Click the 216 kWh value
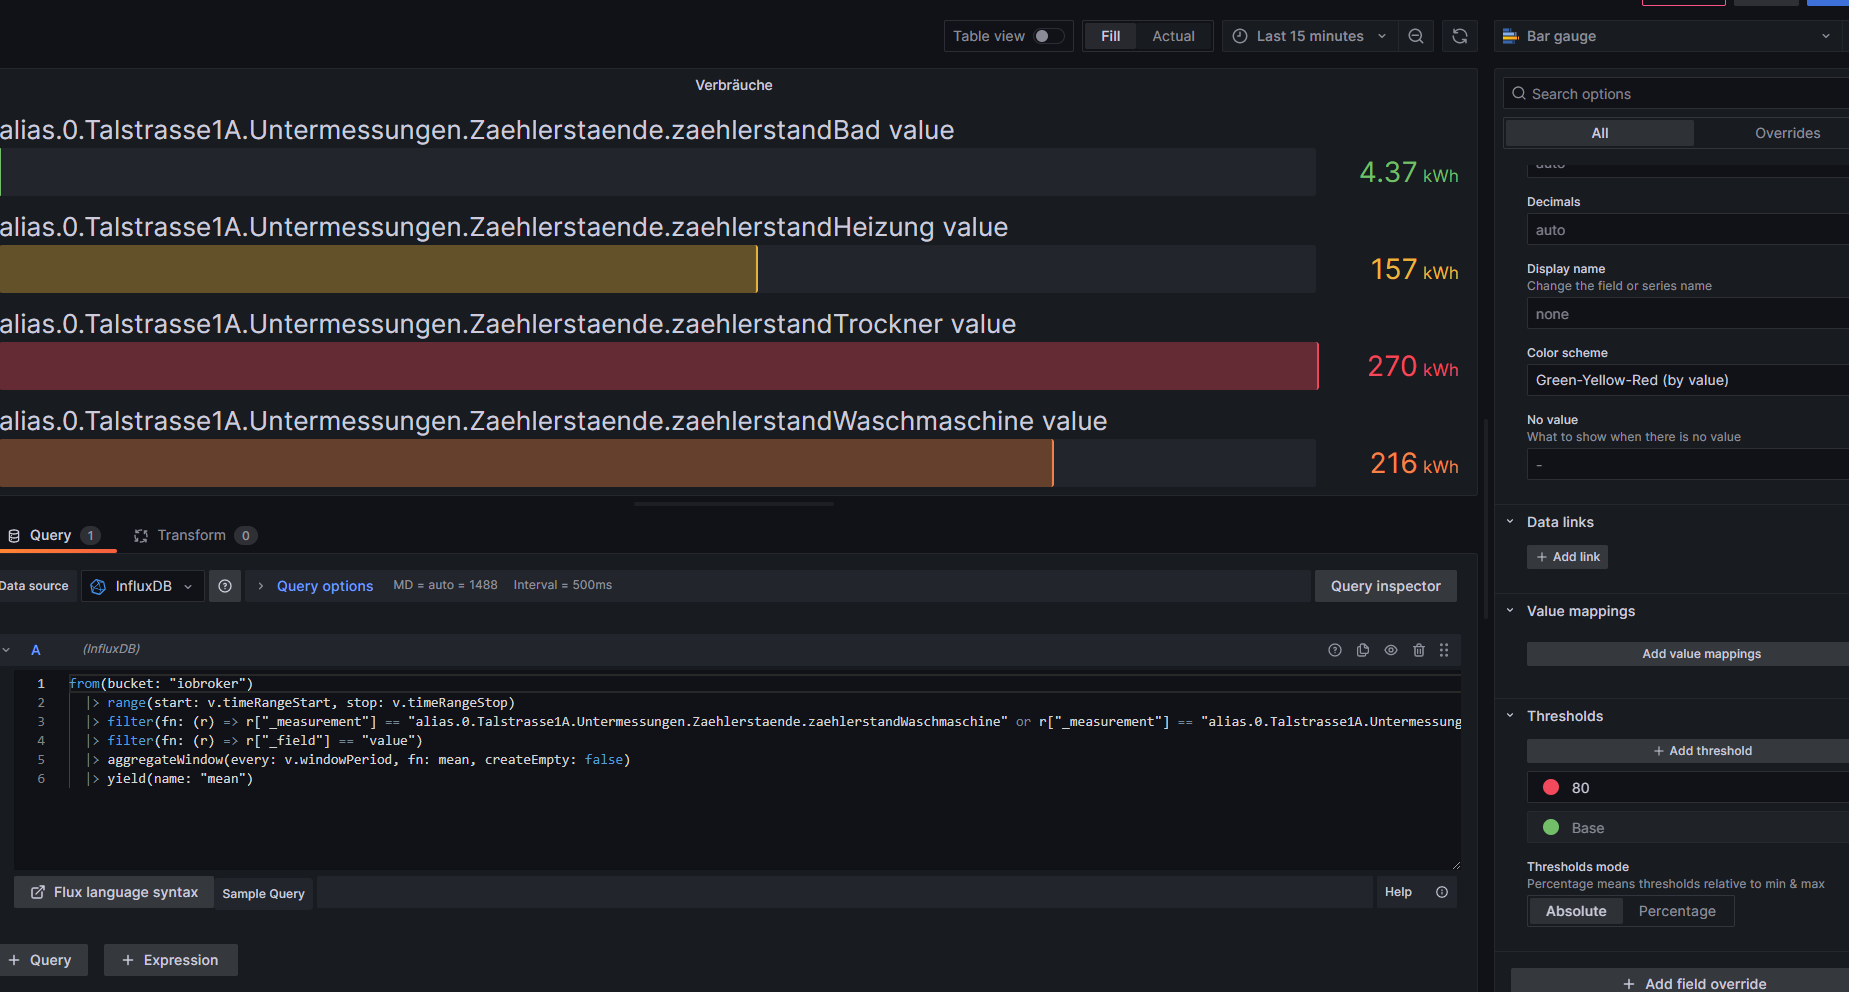Viewport: 1849px width, 992px height. click(x=1414, y=464)
